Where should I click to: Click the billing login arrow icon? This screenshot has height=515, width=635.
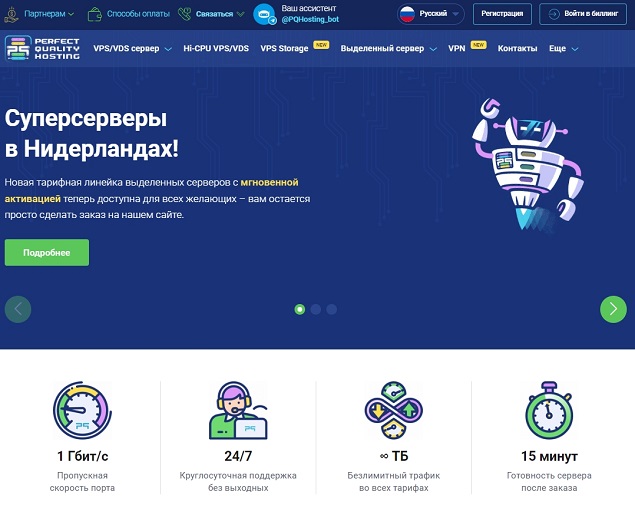[x=553, y=14]
